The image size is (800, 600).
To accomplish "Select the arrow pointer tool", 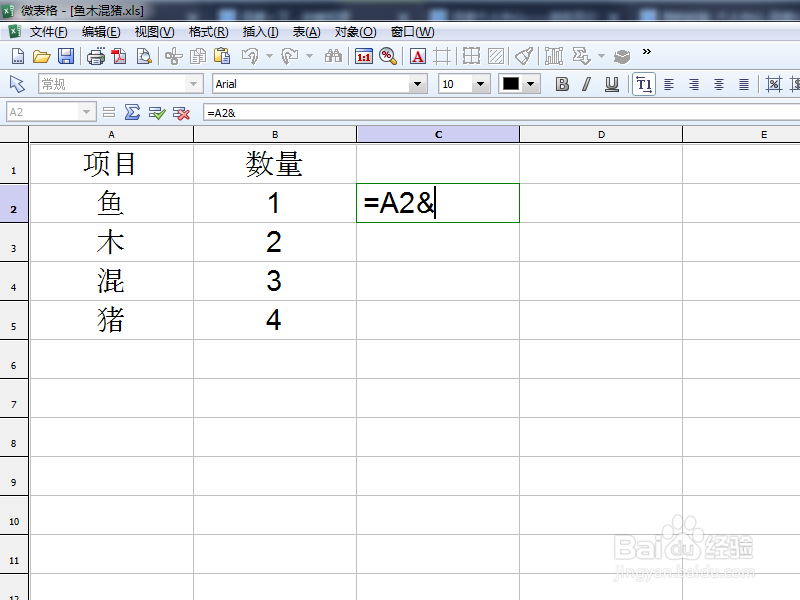I will pos(17,84).
